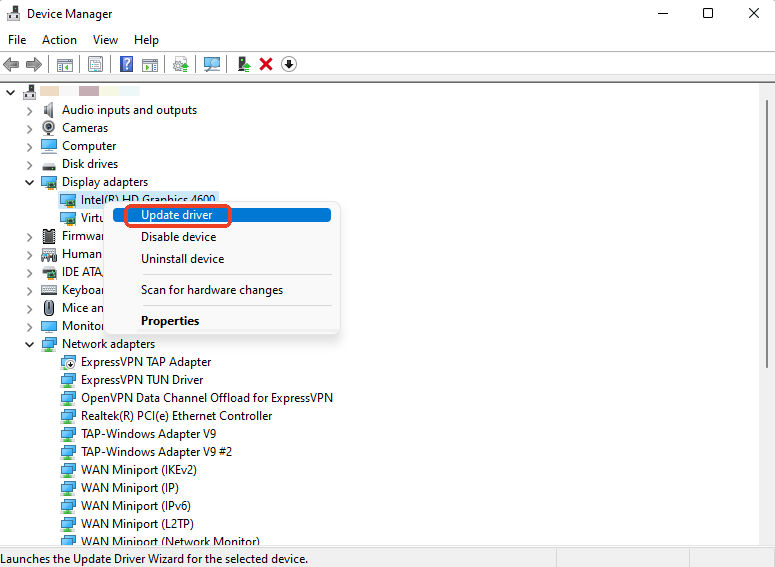This screenshot has height=567, width=775.
Task: Select WAN Miniport (IP)
Action: (x=129, y=488)
